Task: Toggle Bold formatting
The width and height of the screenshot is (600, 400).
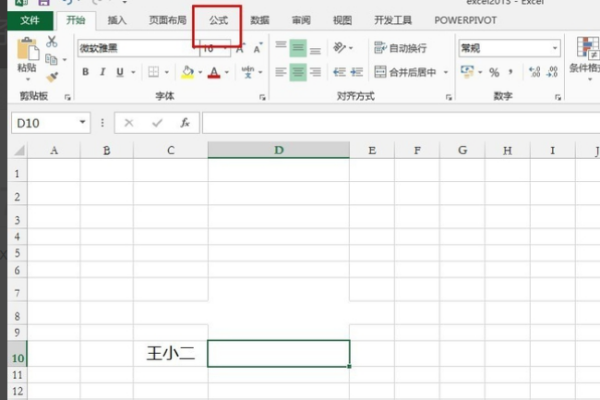Action: (86, 72)
